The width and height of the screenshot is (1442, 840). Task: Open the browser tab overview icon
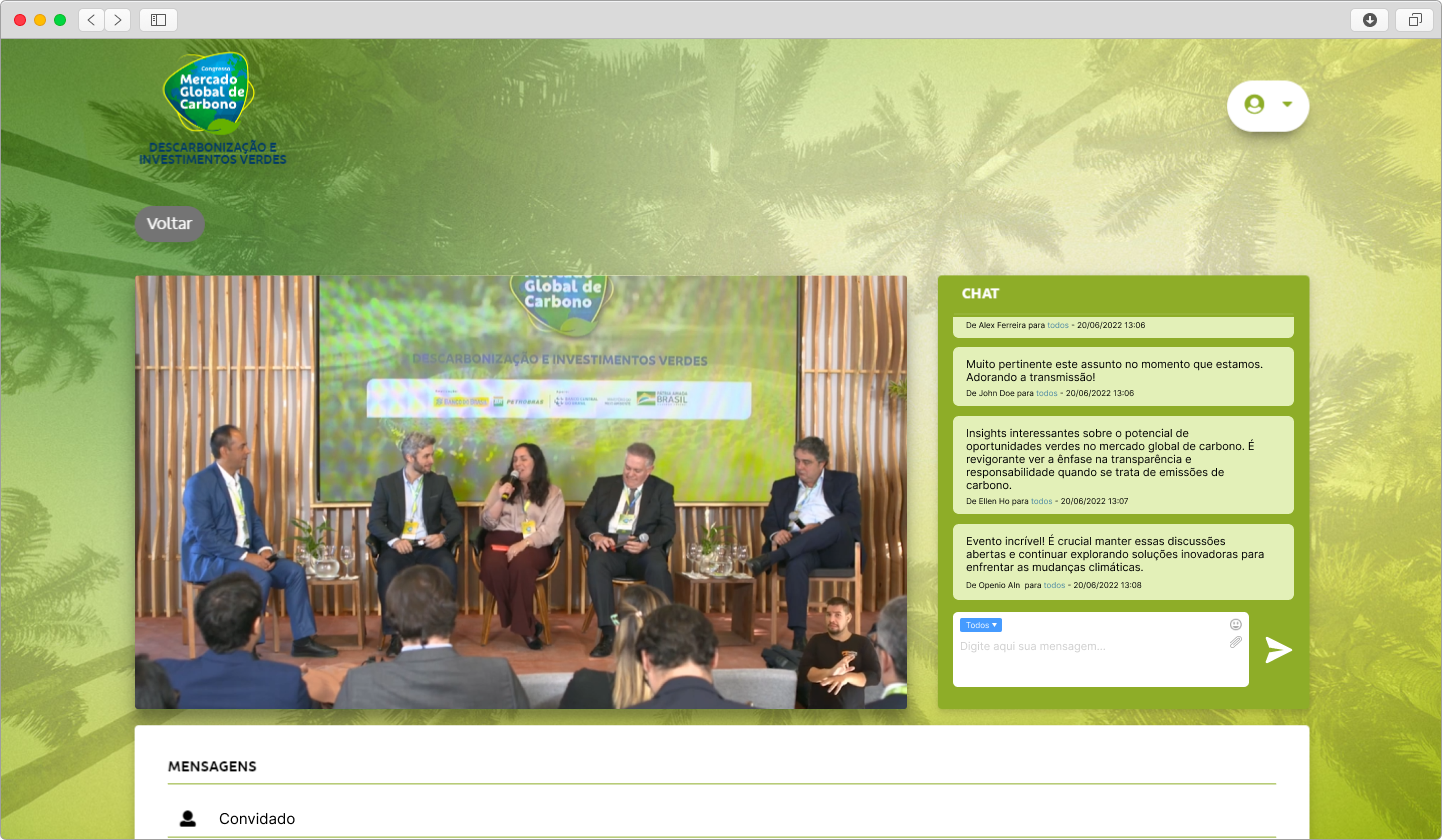(x=1415, y=20)
